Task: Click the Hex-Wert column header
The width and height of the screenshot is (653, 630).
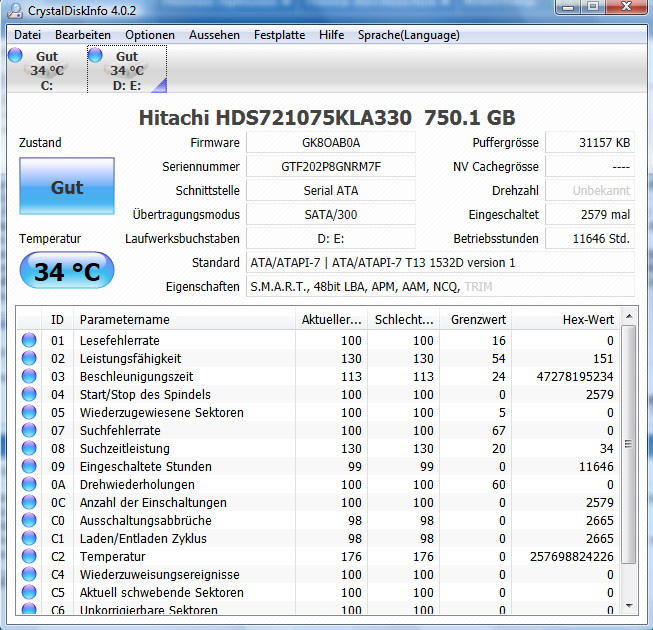Action: [566, 319]
